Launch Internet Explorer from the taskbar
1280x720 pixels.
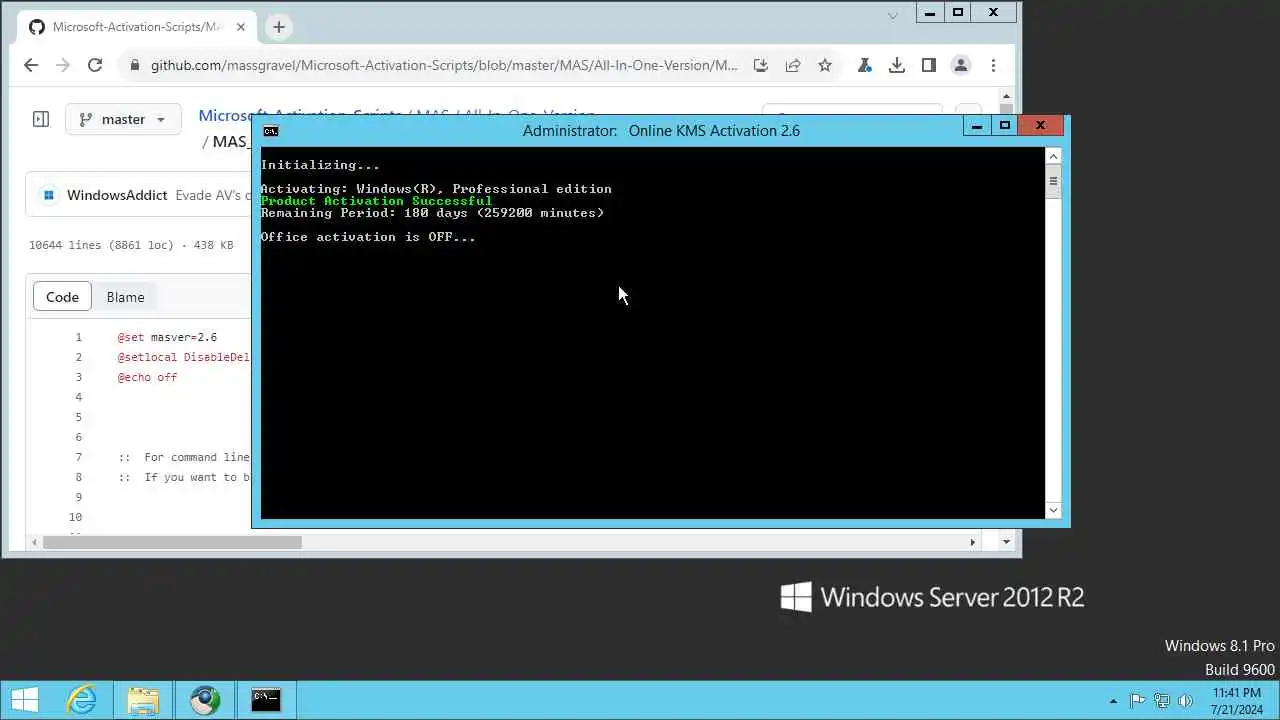[81, 700]
